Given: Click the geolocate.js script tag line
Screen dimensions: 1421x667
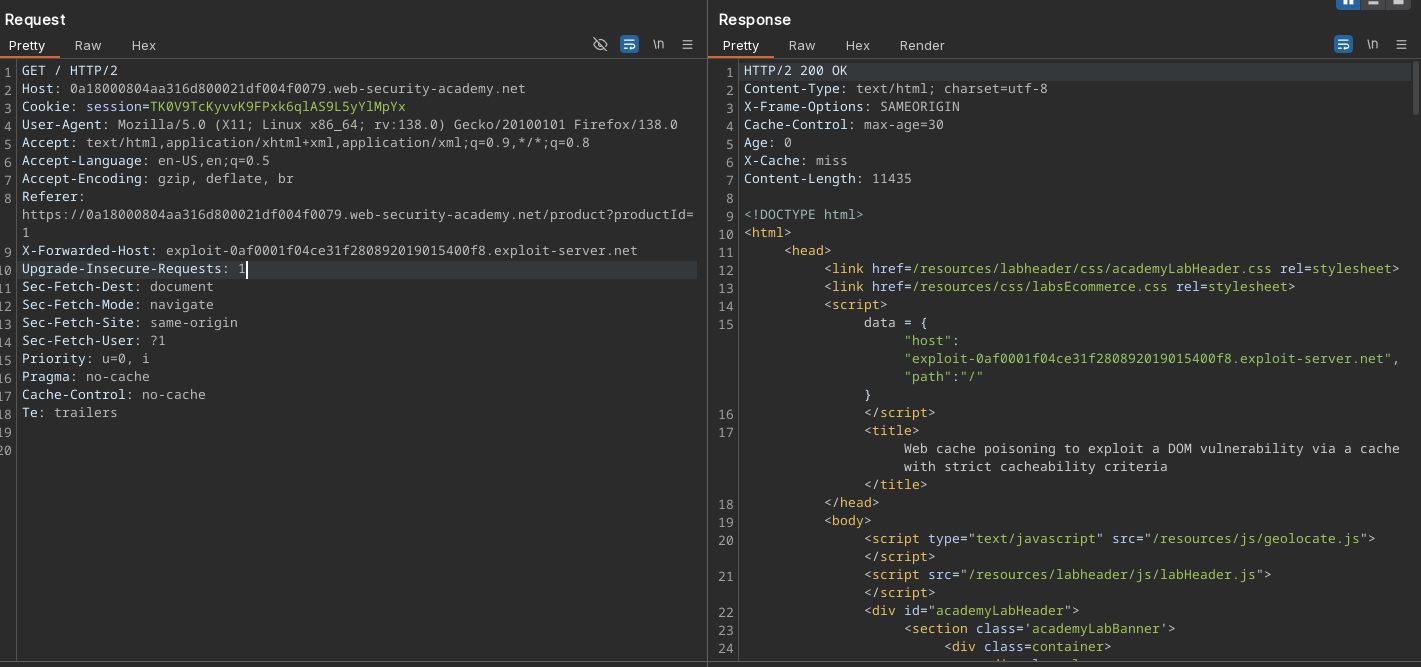Looking at the screenshot, I should [x=1120, y=538].
